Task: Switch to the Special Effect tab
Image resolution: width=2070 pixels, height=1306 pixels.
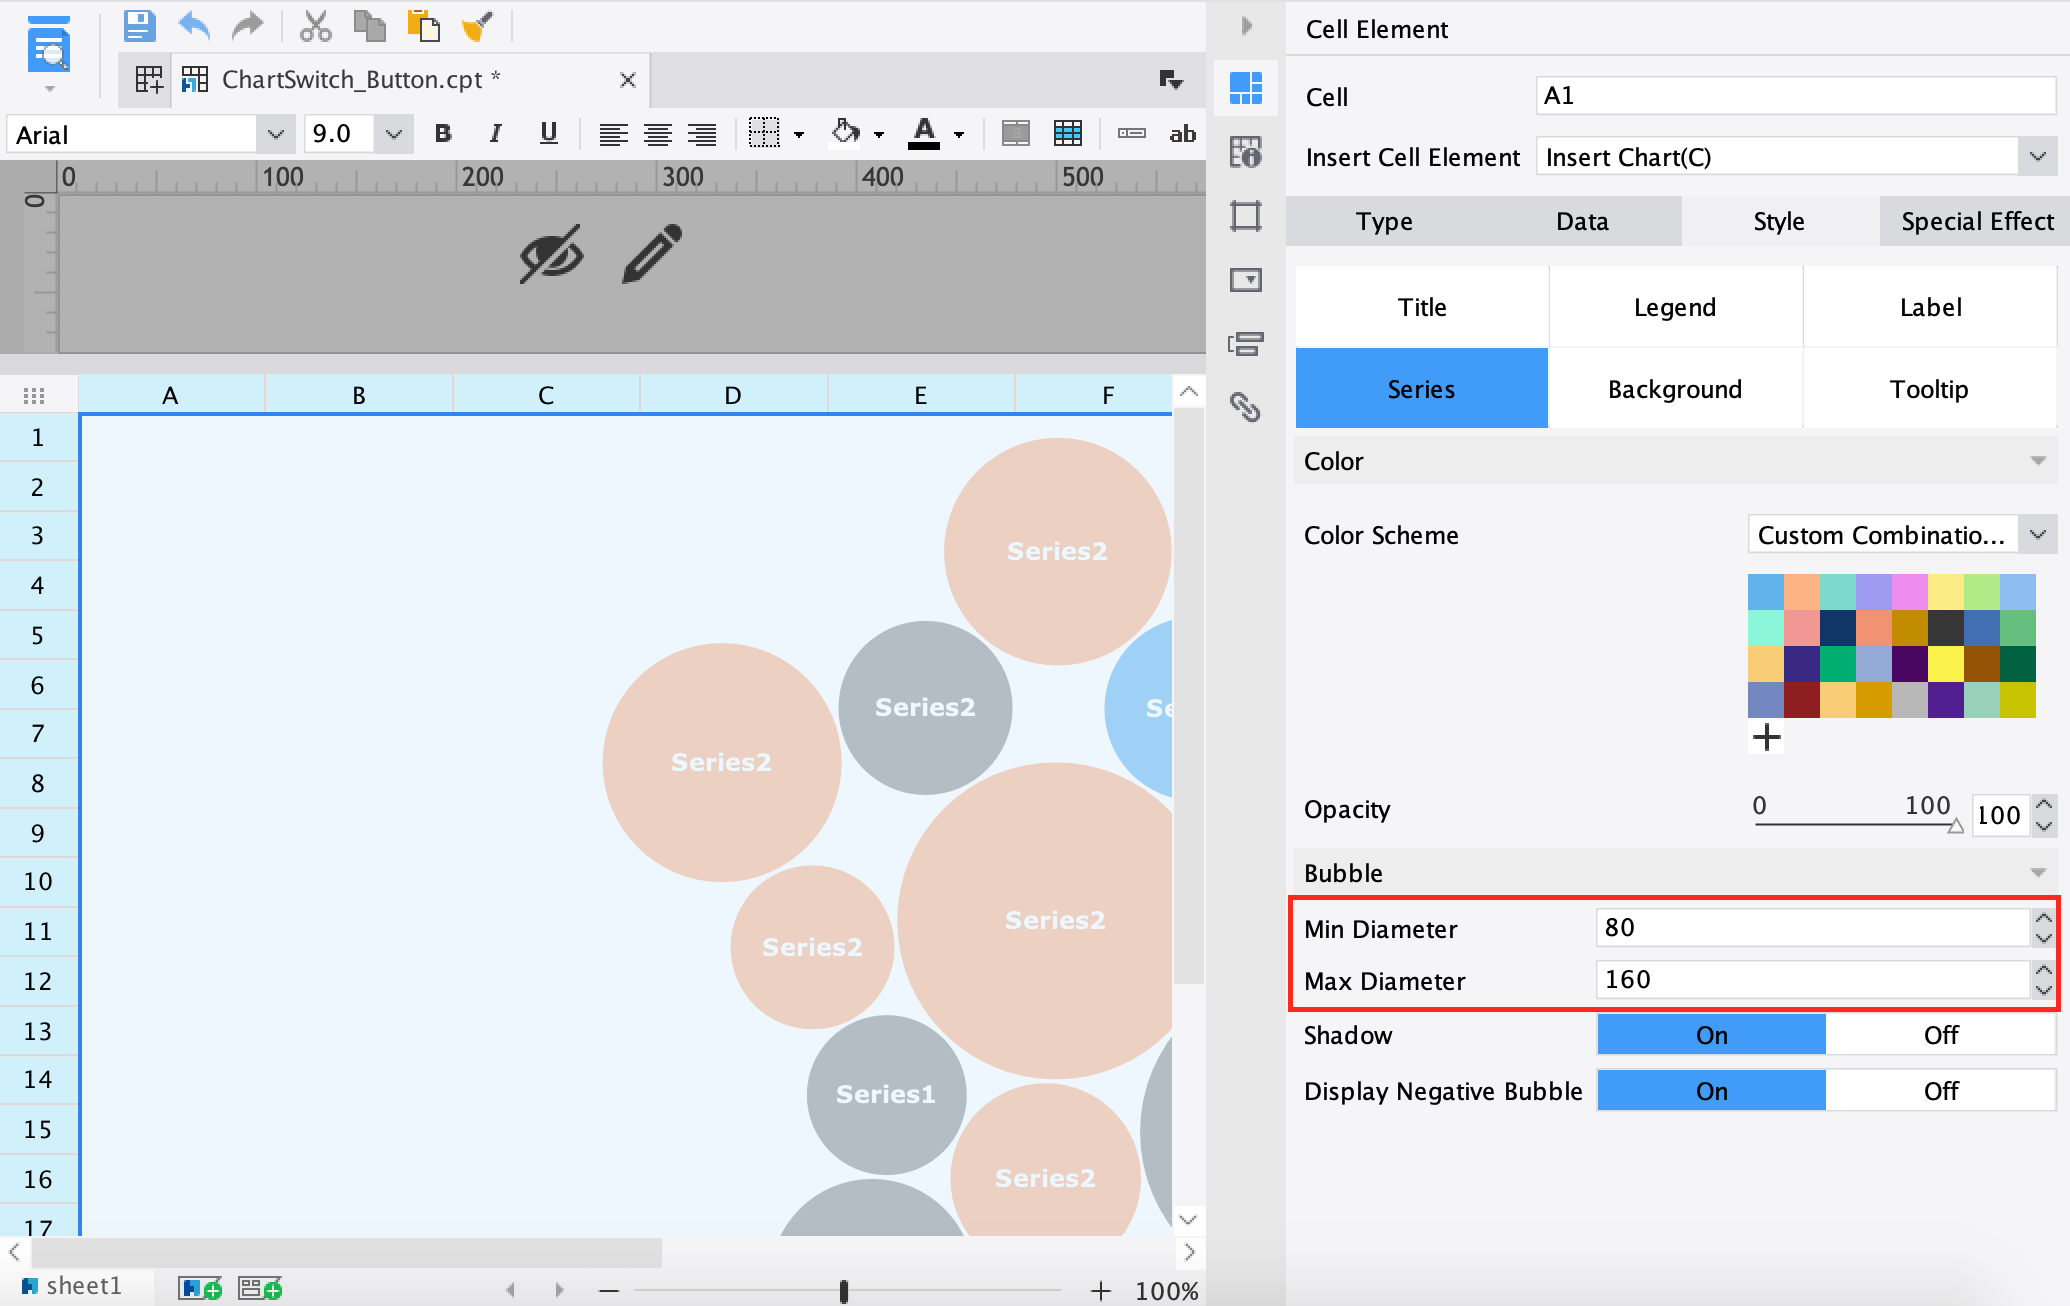Action: pyautogui.click(x=1976, y=221)
